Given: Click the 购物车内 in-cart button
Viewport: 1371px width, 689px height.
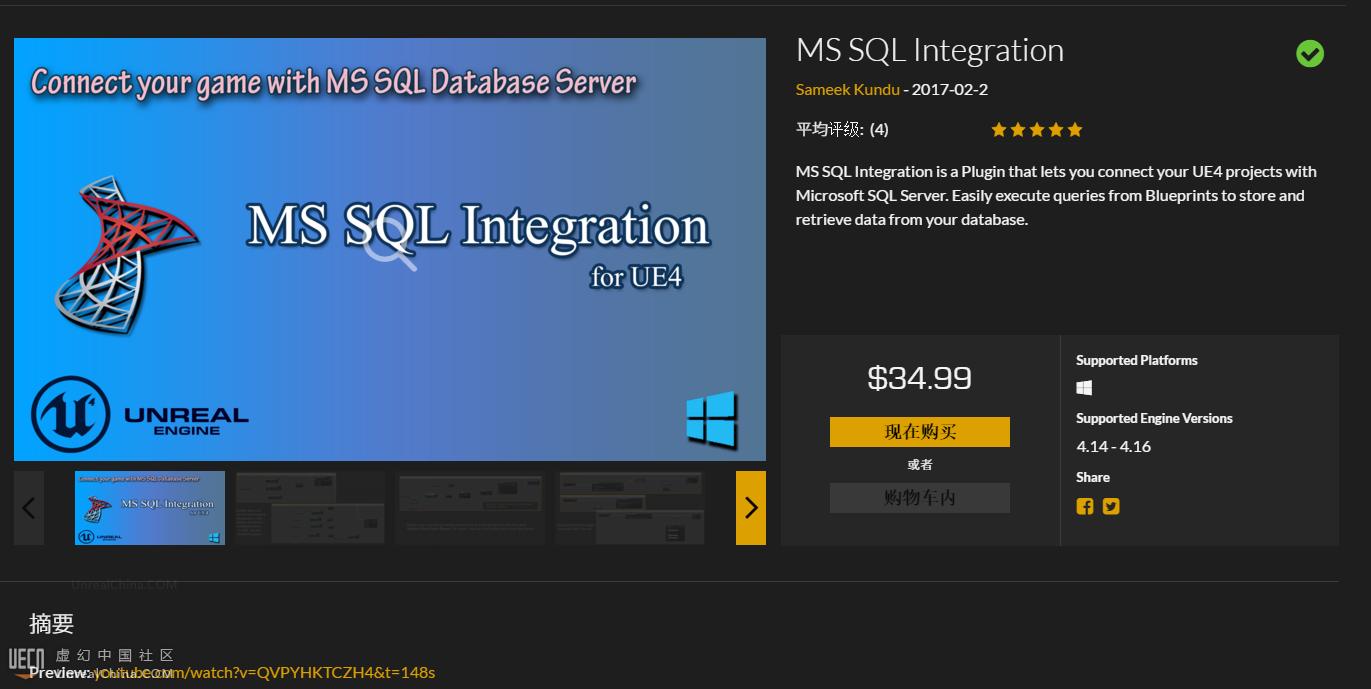Looking at the screenshot, I should (x=920, y=498).
